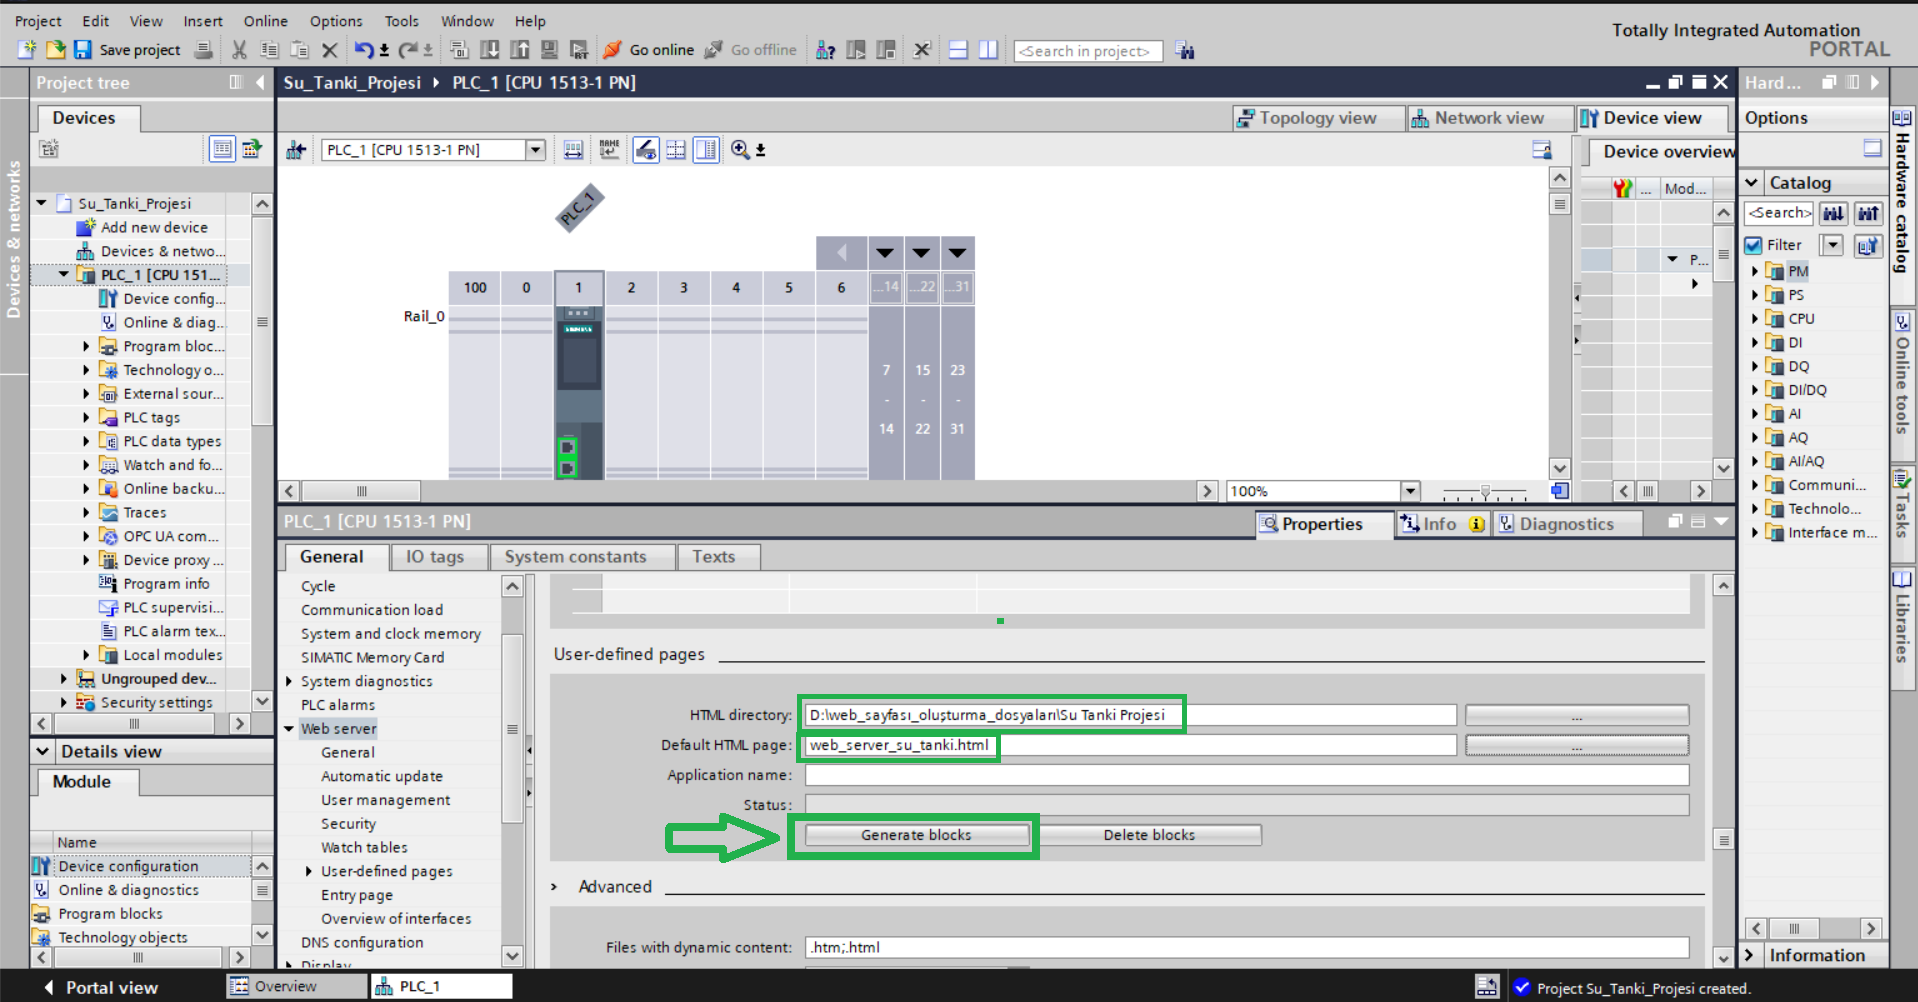The image size is (1918, 1002).
Task: Click the Undo arrow in toolbar
Action: pos(364,50)
